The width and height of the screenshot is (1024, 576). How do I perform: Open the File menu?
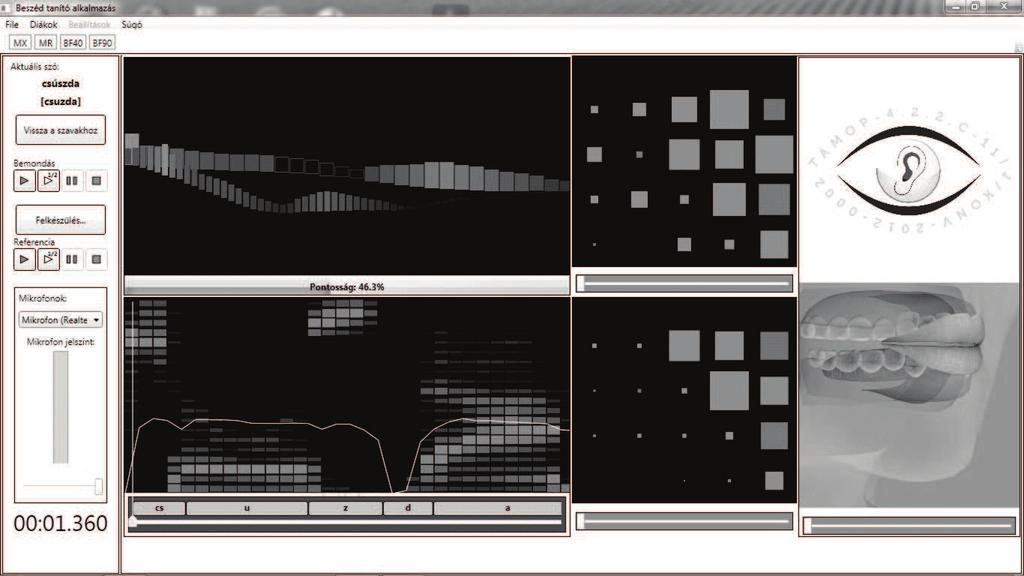pyautogui.click(x=12, y=24)
